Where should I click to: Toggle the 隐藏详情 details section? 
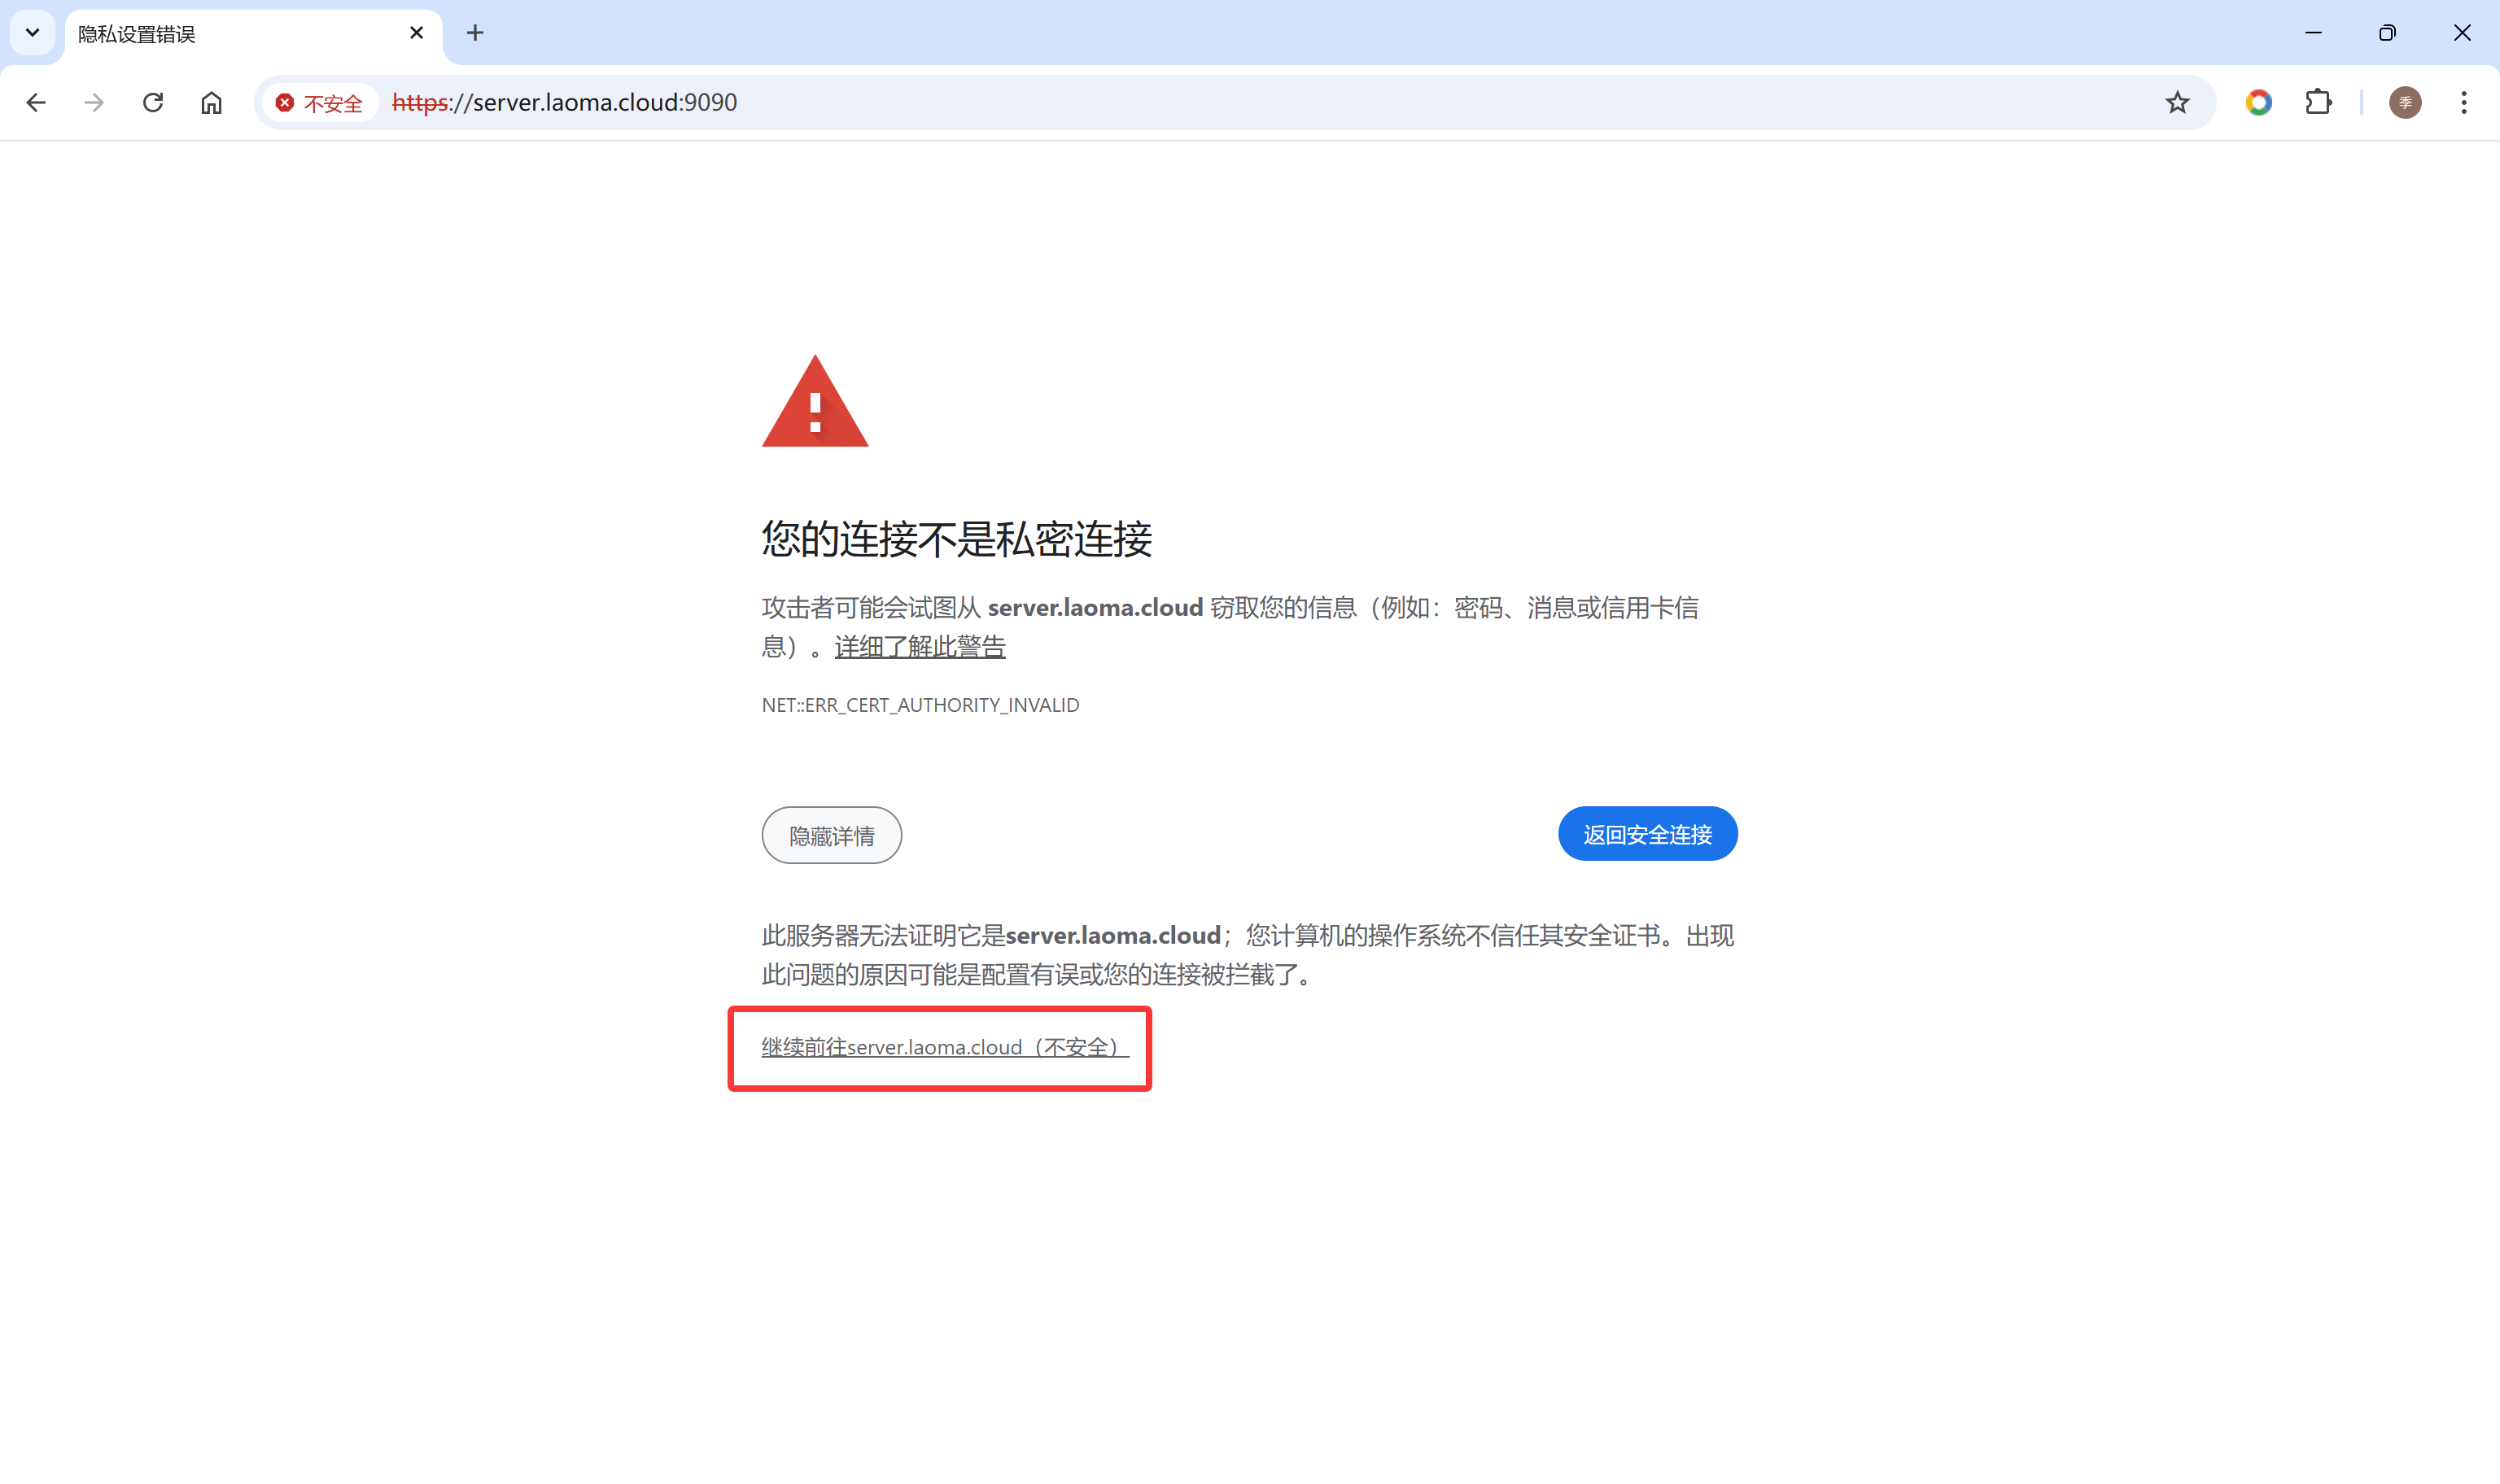(x=831, y=835)
